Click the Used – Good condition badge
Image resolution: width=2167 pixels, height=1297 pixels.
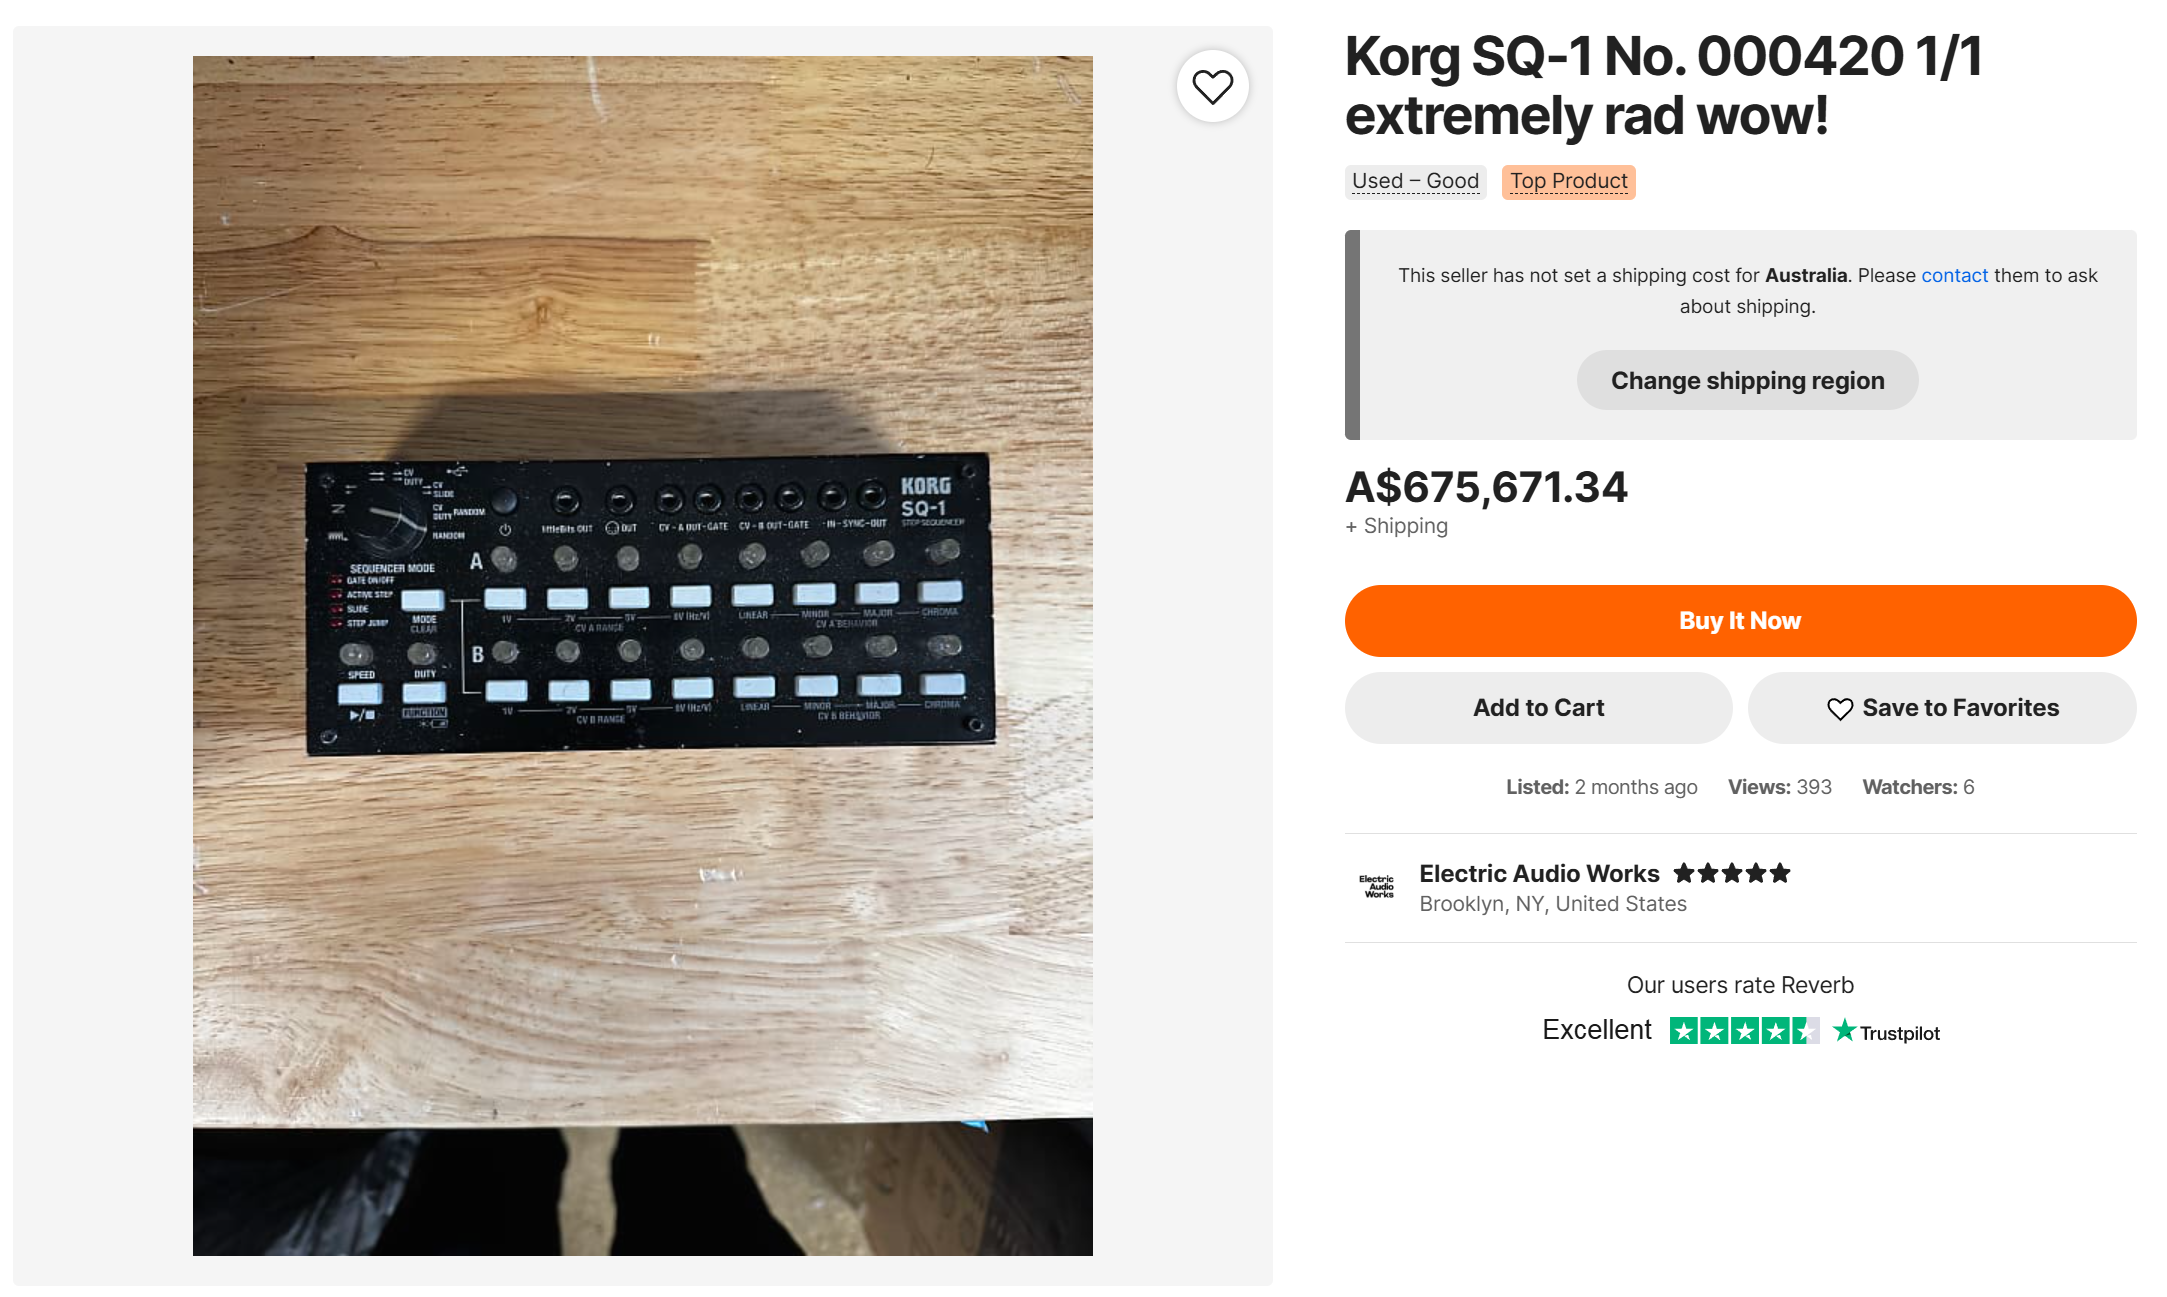coord(1415,181)
